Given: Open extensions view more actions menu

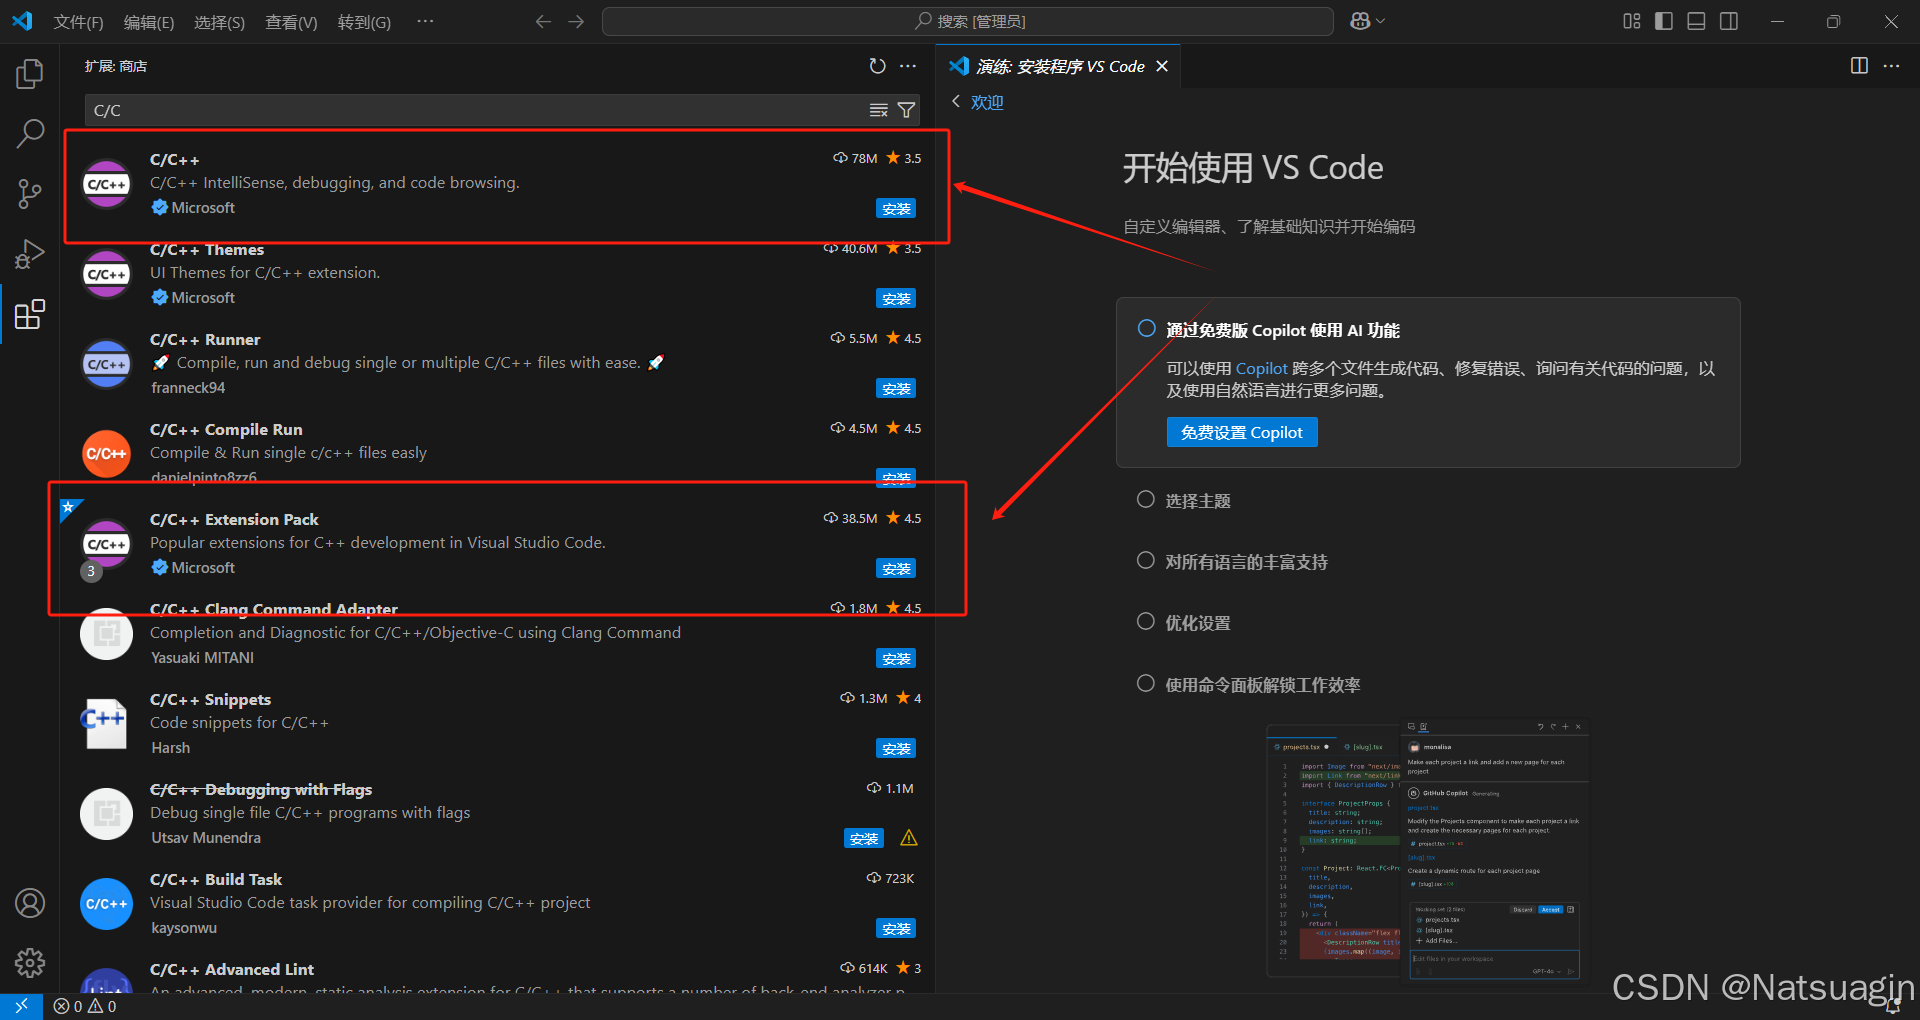Looking at the screenshot, I should [908, 66].
